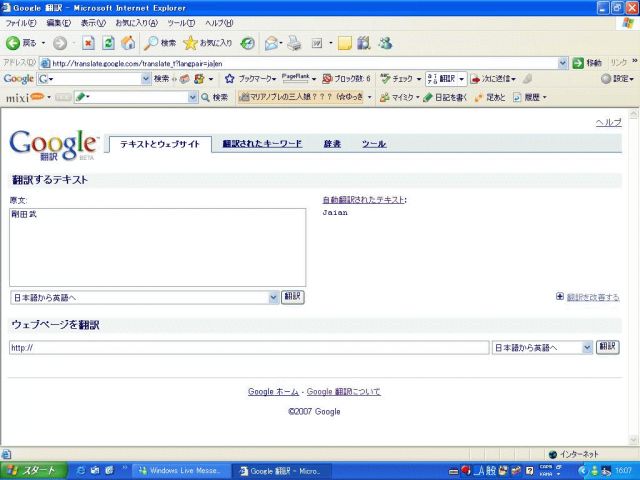The width and height of the screenshot is (640, 480).
Task: Open the ツール(T) menu
Action: point(181,23)
